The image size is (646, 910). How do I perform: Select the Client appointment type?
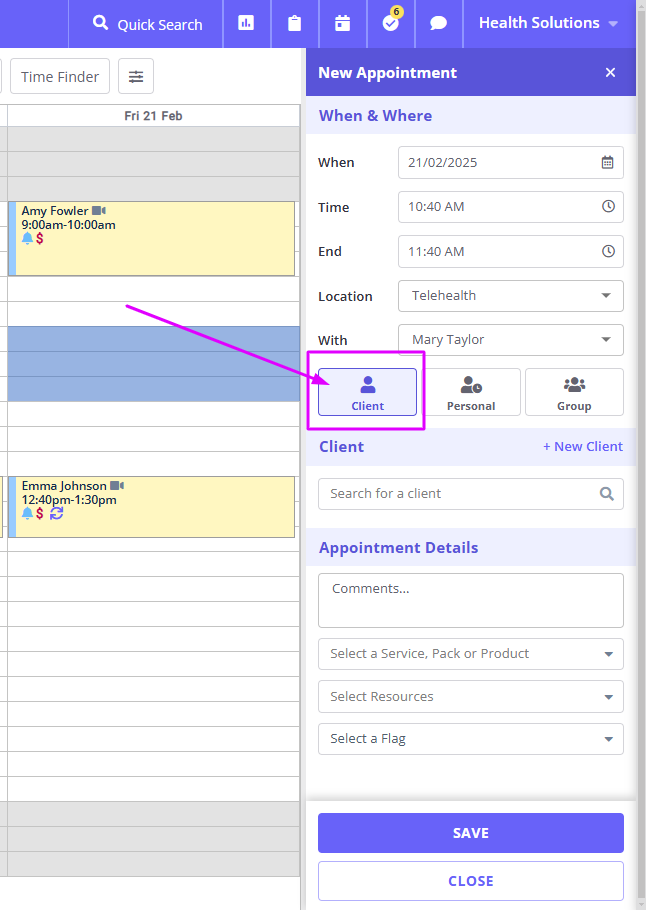367,392
